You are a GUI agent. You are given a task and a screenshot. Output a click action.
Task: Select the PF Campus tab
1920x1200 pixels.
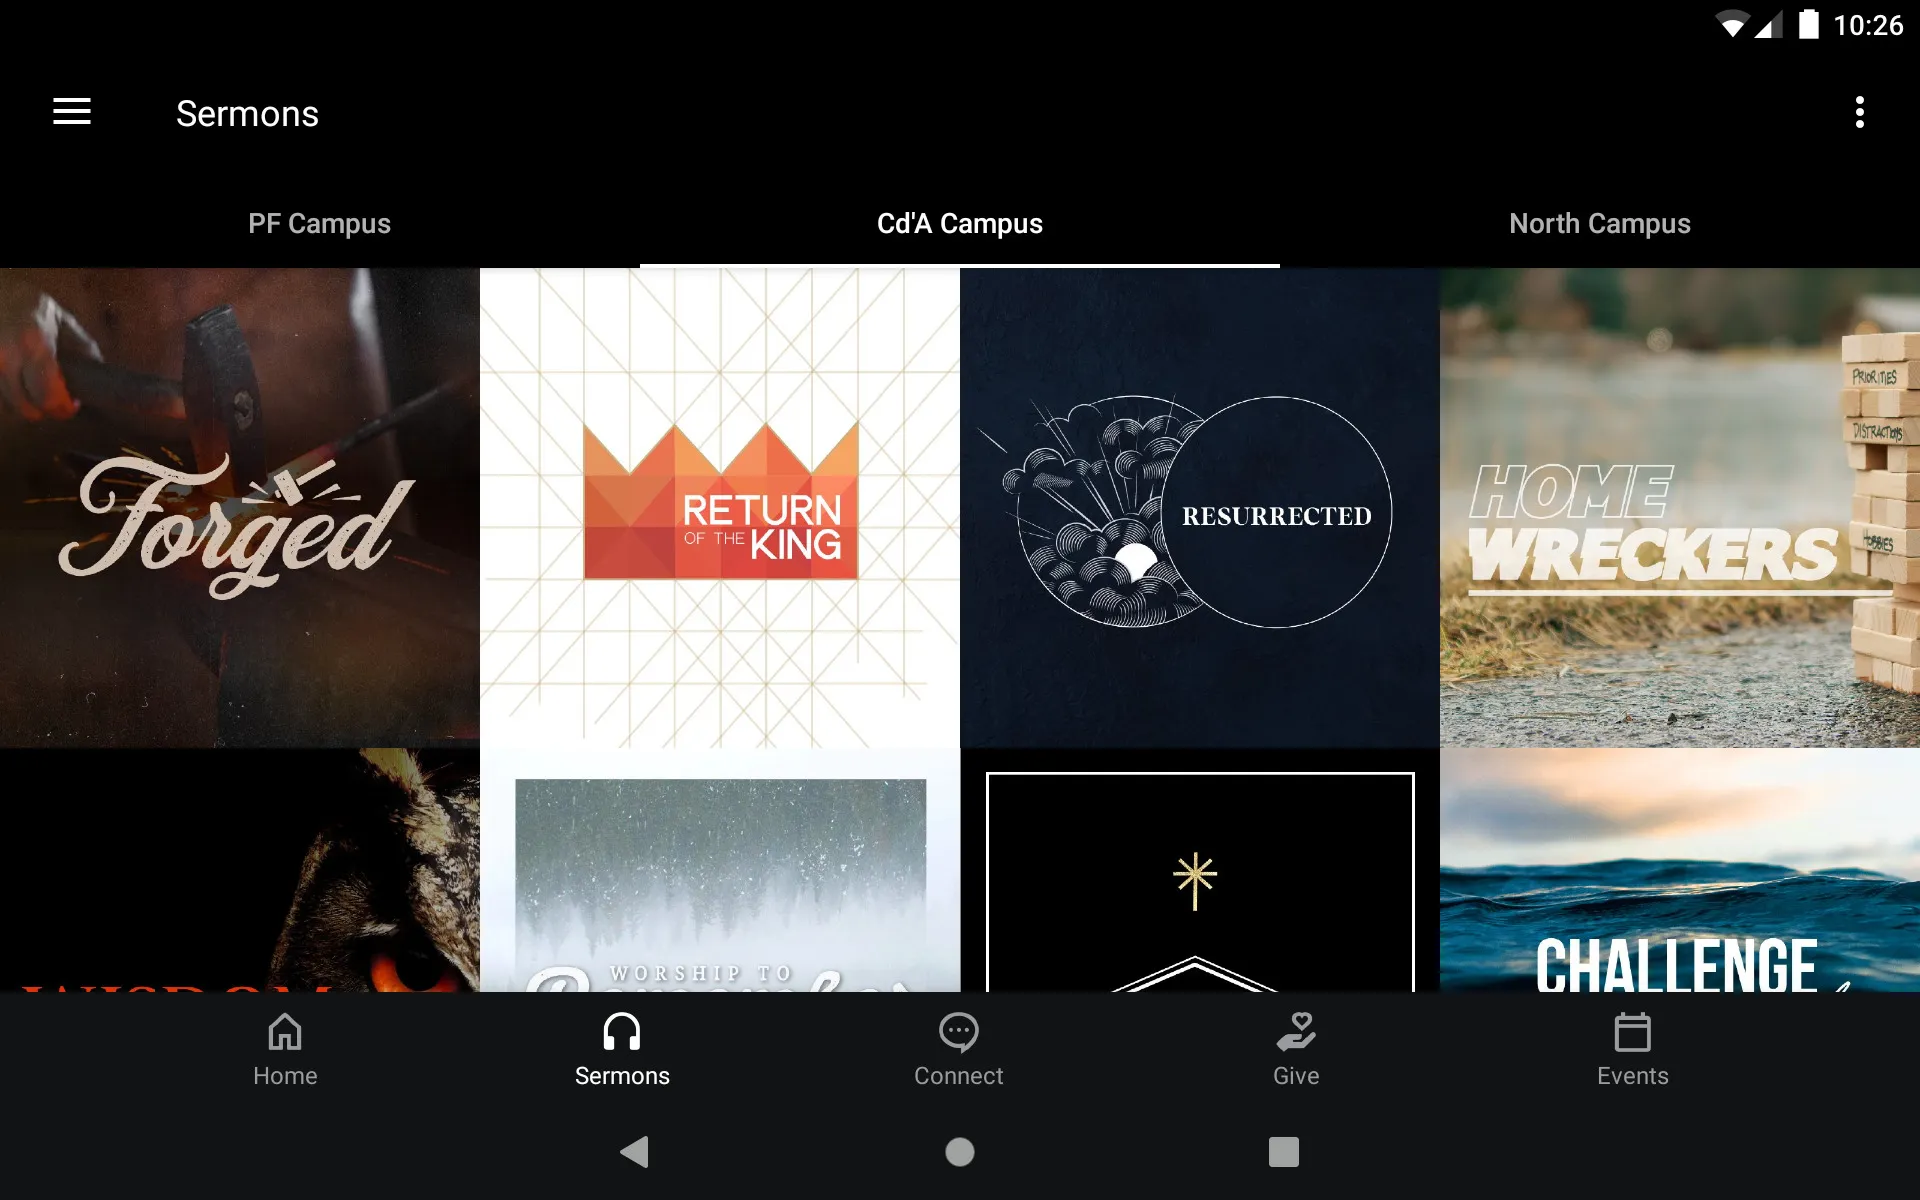pyautogui.click(x=319, y=223)
